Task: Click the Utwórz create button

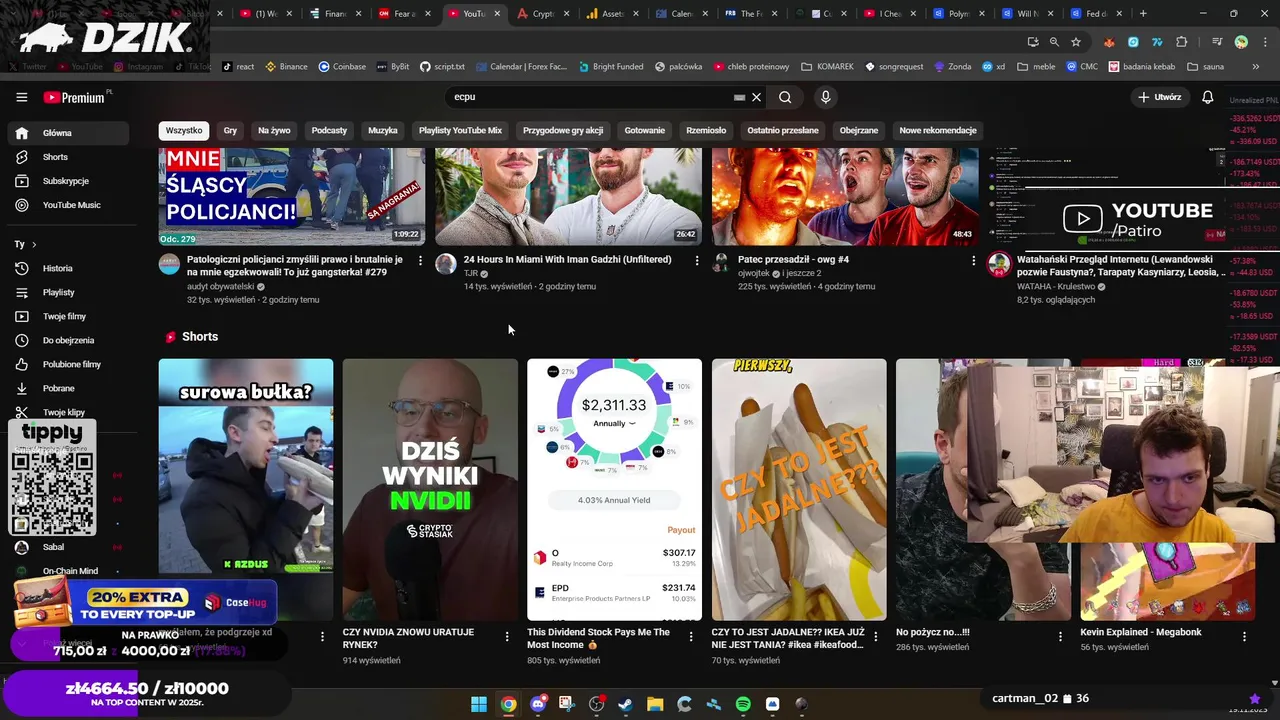Action: pyautogui.click(x=1159, y=97)
